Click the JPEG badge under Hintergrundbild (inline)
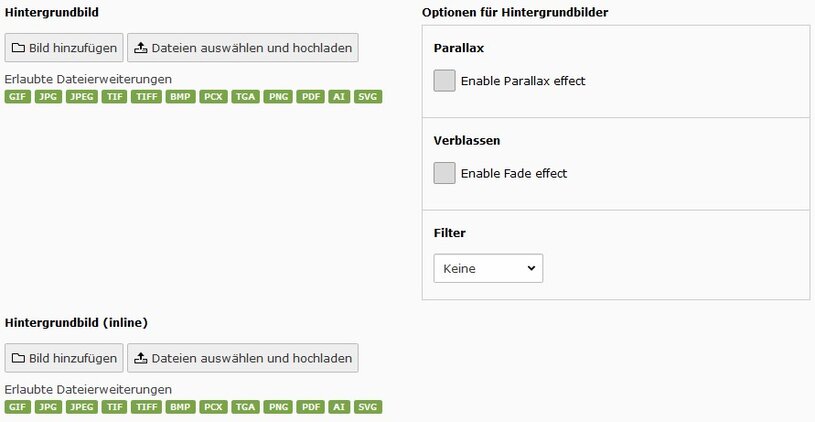The width and height of the screenshot is (815, 422). (x=81, y=407)
